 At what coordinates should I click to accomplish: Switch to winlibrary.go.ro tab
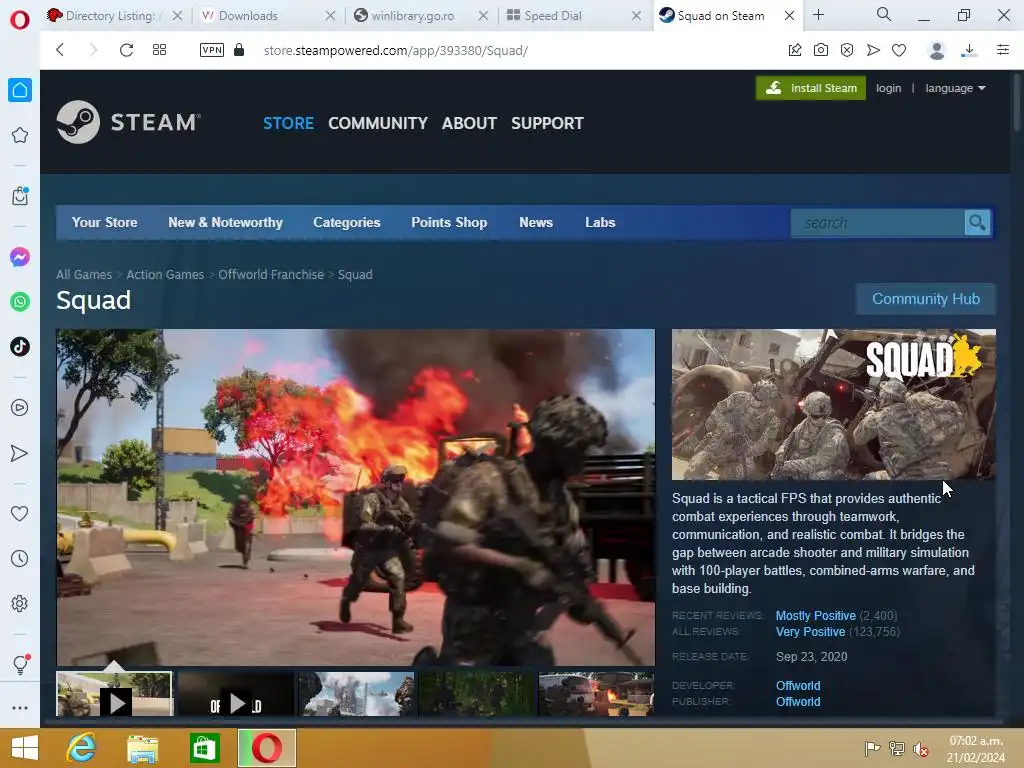tap(413, 16)
